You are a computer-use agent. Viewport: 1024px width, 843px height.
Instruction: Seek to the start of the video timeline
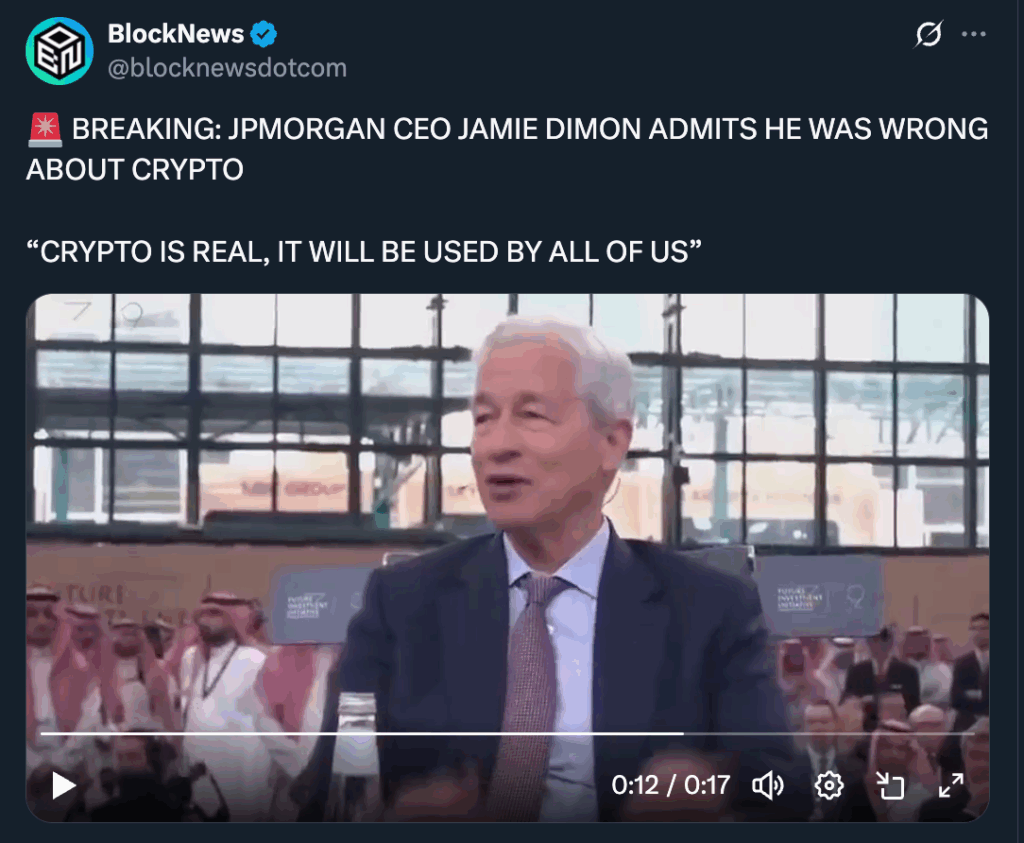pos(43,734)
